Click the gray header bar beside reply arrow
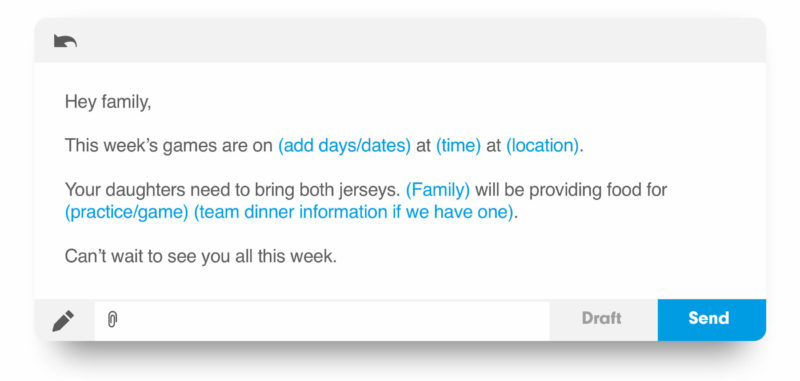 tap(421, 41)
